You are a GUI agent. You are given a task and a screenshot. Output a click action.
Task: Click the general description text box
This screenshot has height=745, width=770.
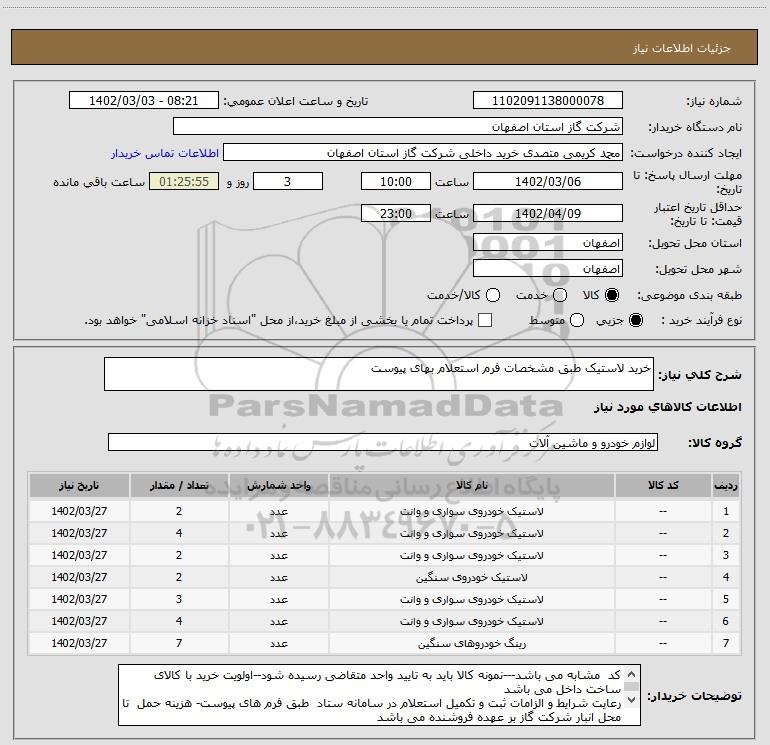(x=379, y=374)
